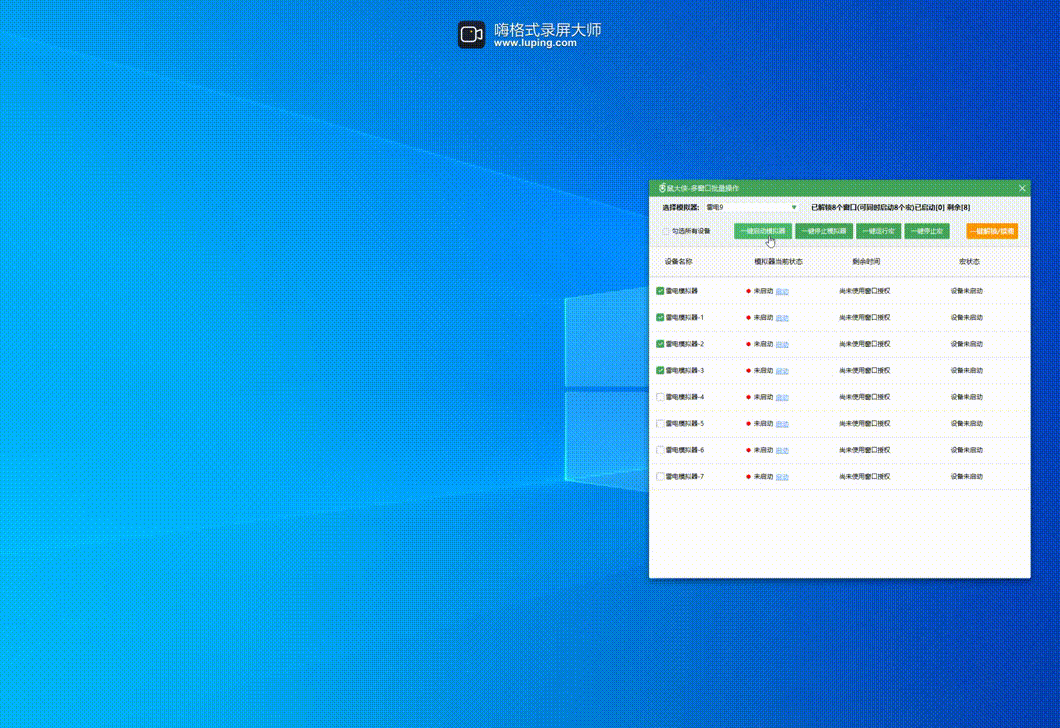Click the 启动 link for 雷电模拟器-6
1060x728 pixels.
coord(782,450)
